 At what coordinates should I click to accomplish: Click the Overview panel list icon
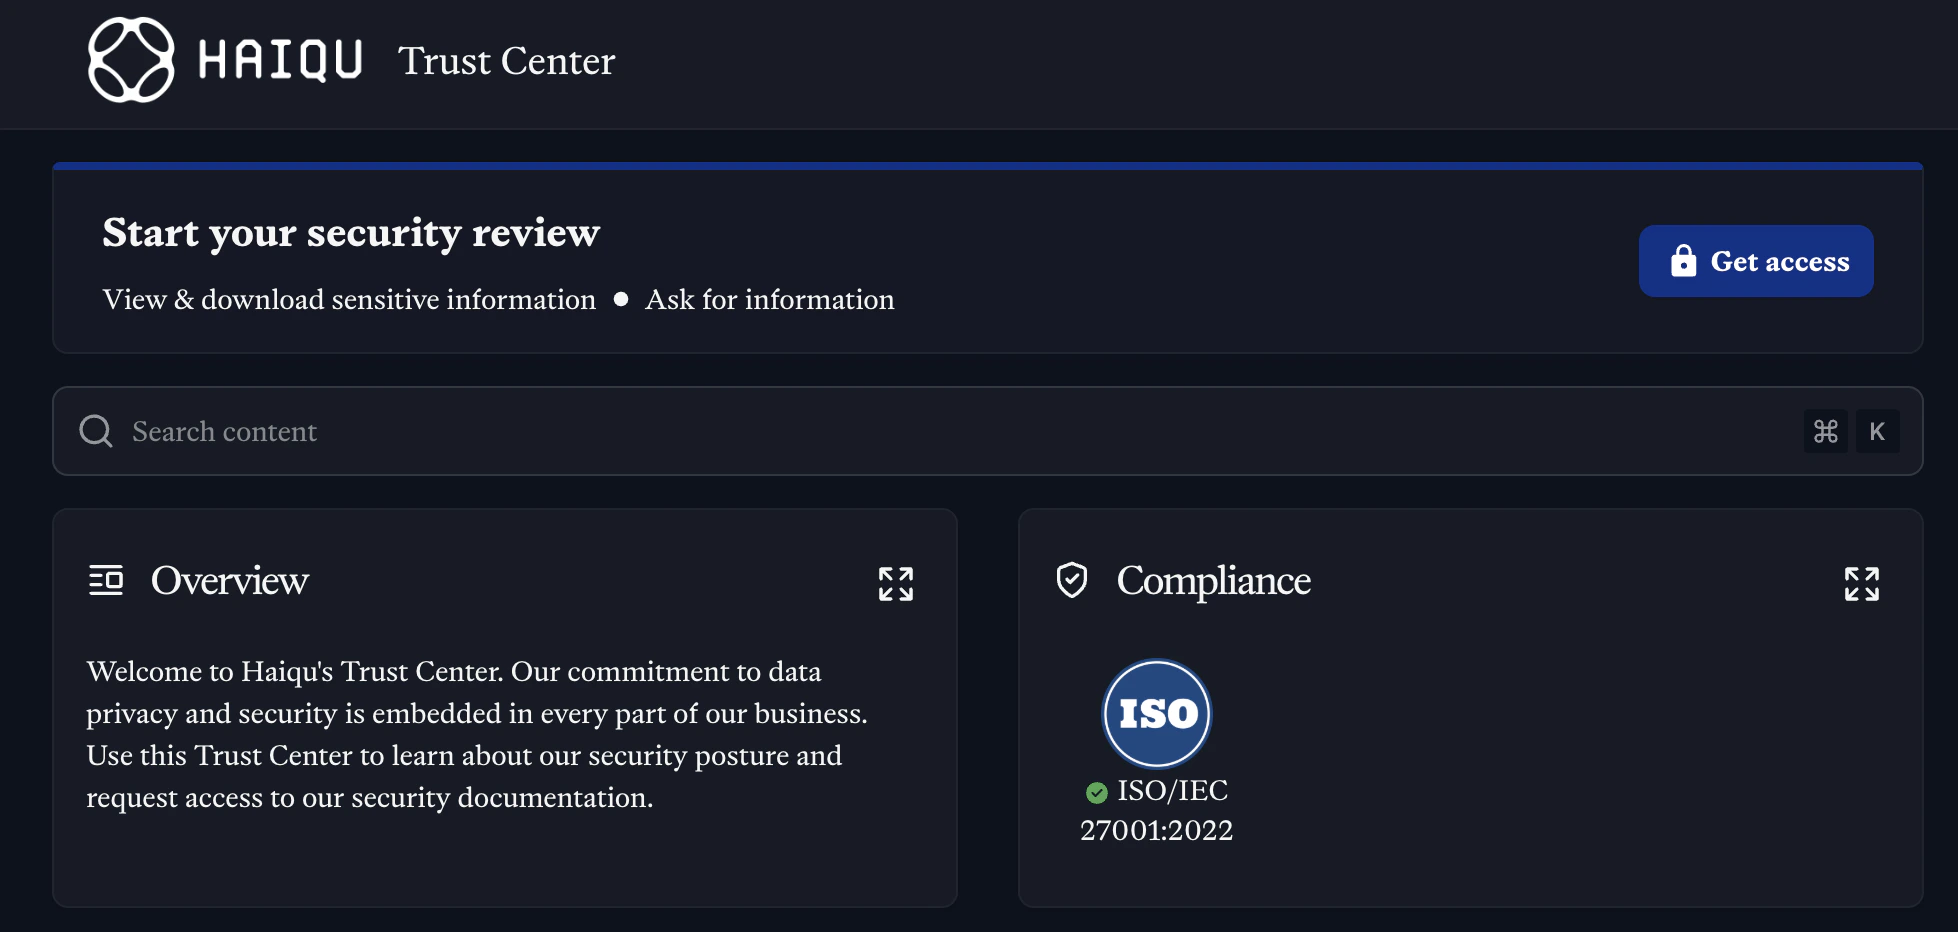click(106, 580)
